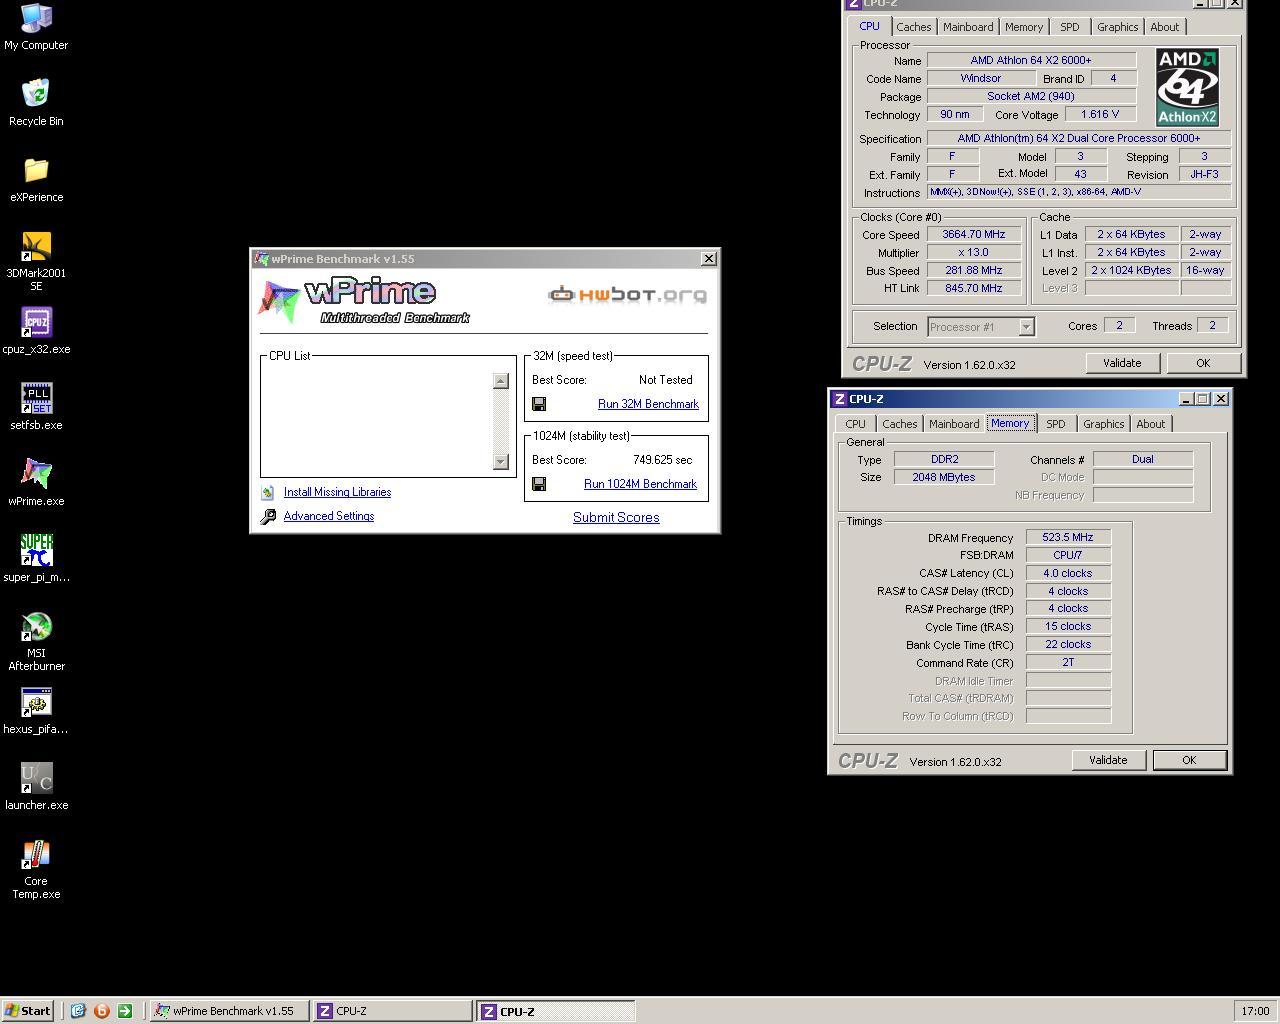
Task: Open first quick launch icon in taskbar
Action: point(78,1011)
